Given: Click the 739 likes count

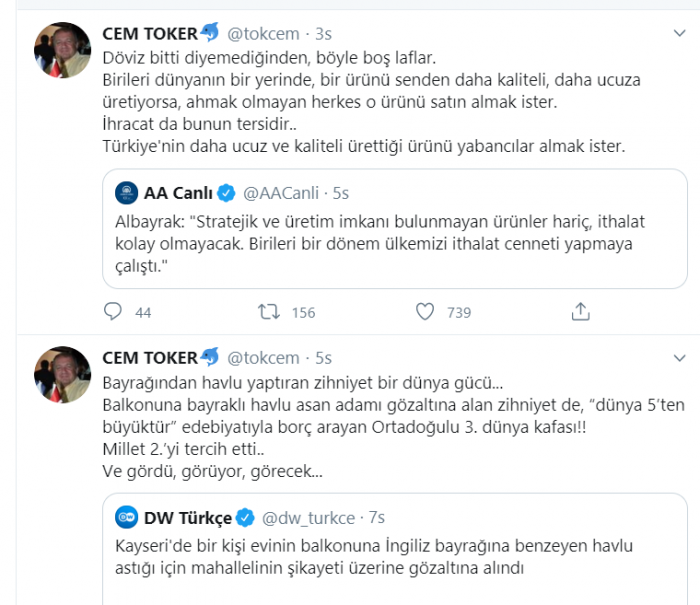Looking at the screenshot, I should coord(459,313).
